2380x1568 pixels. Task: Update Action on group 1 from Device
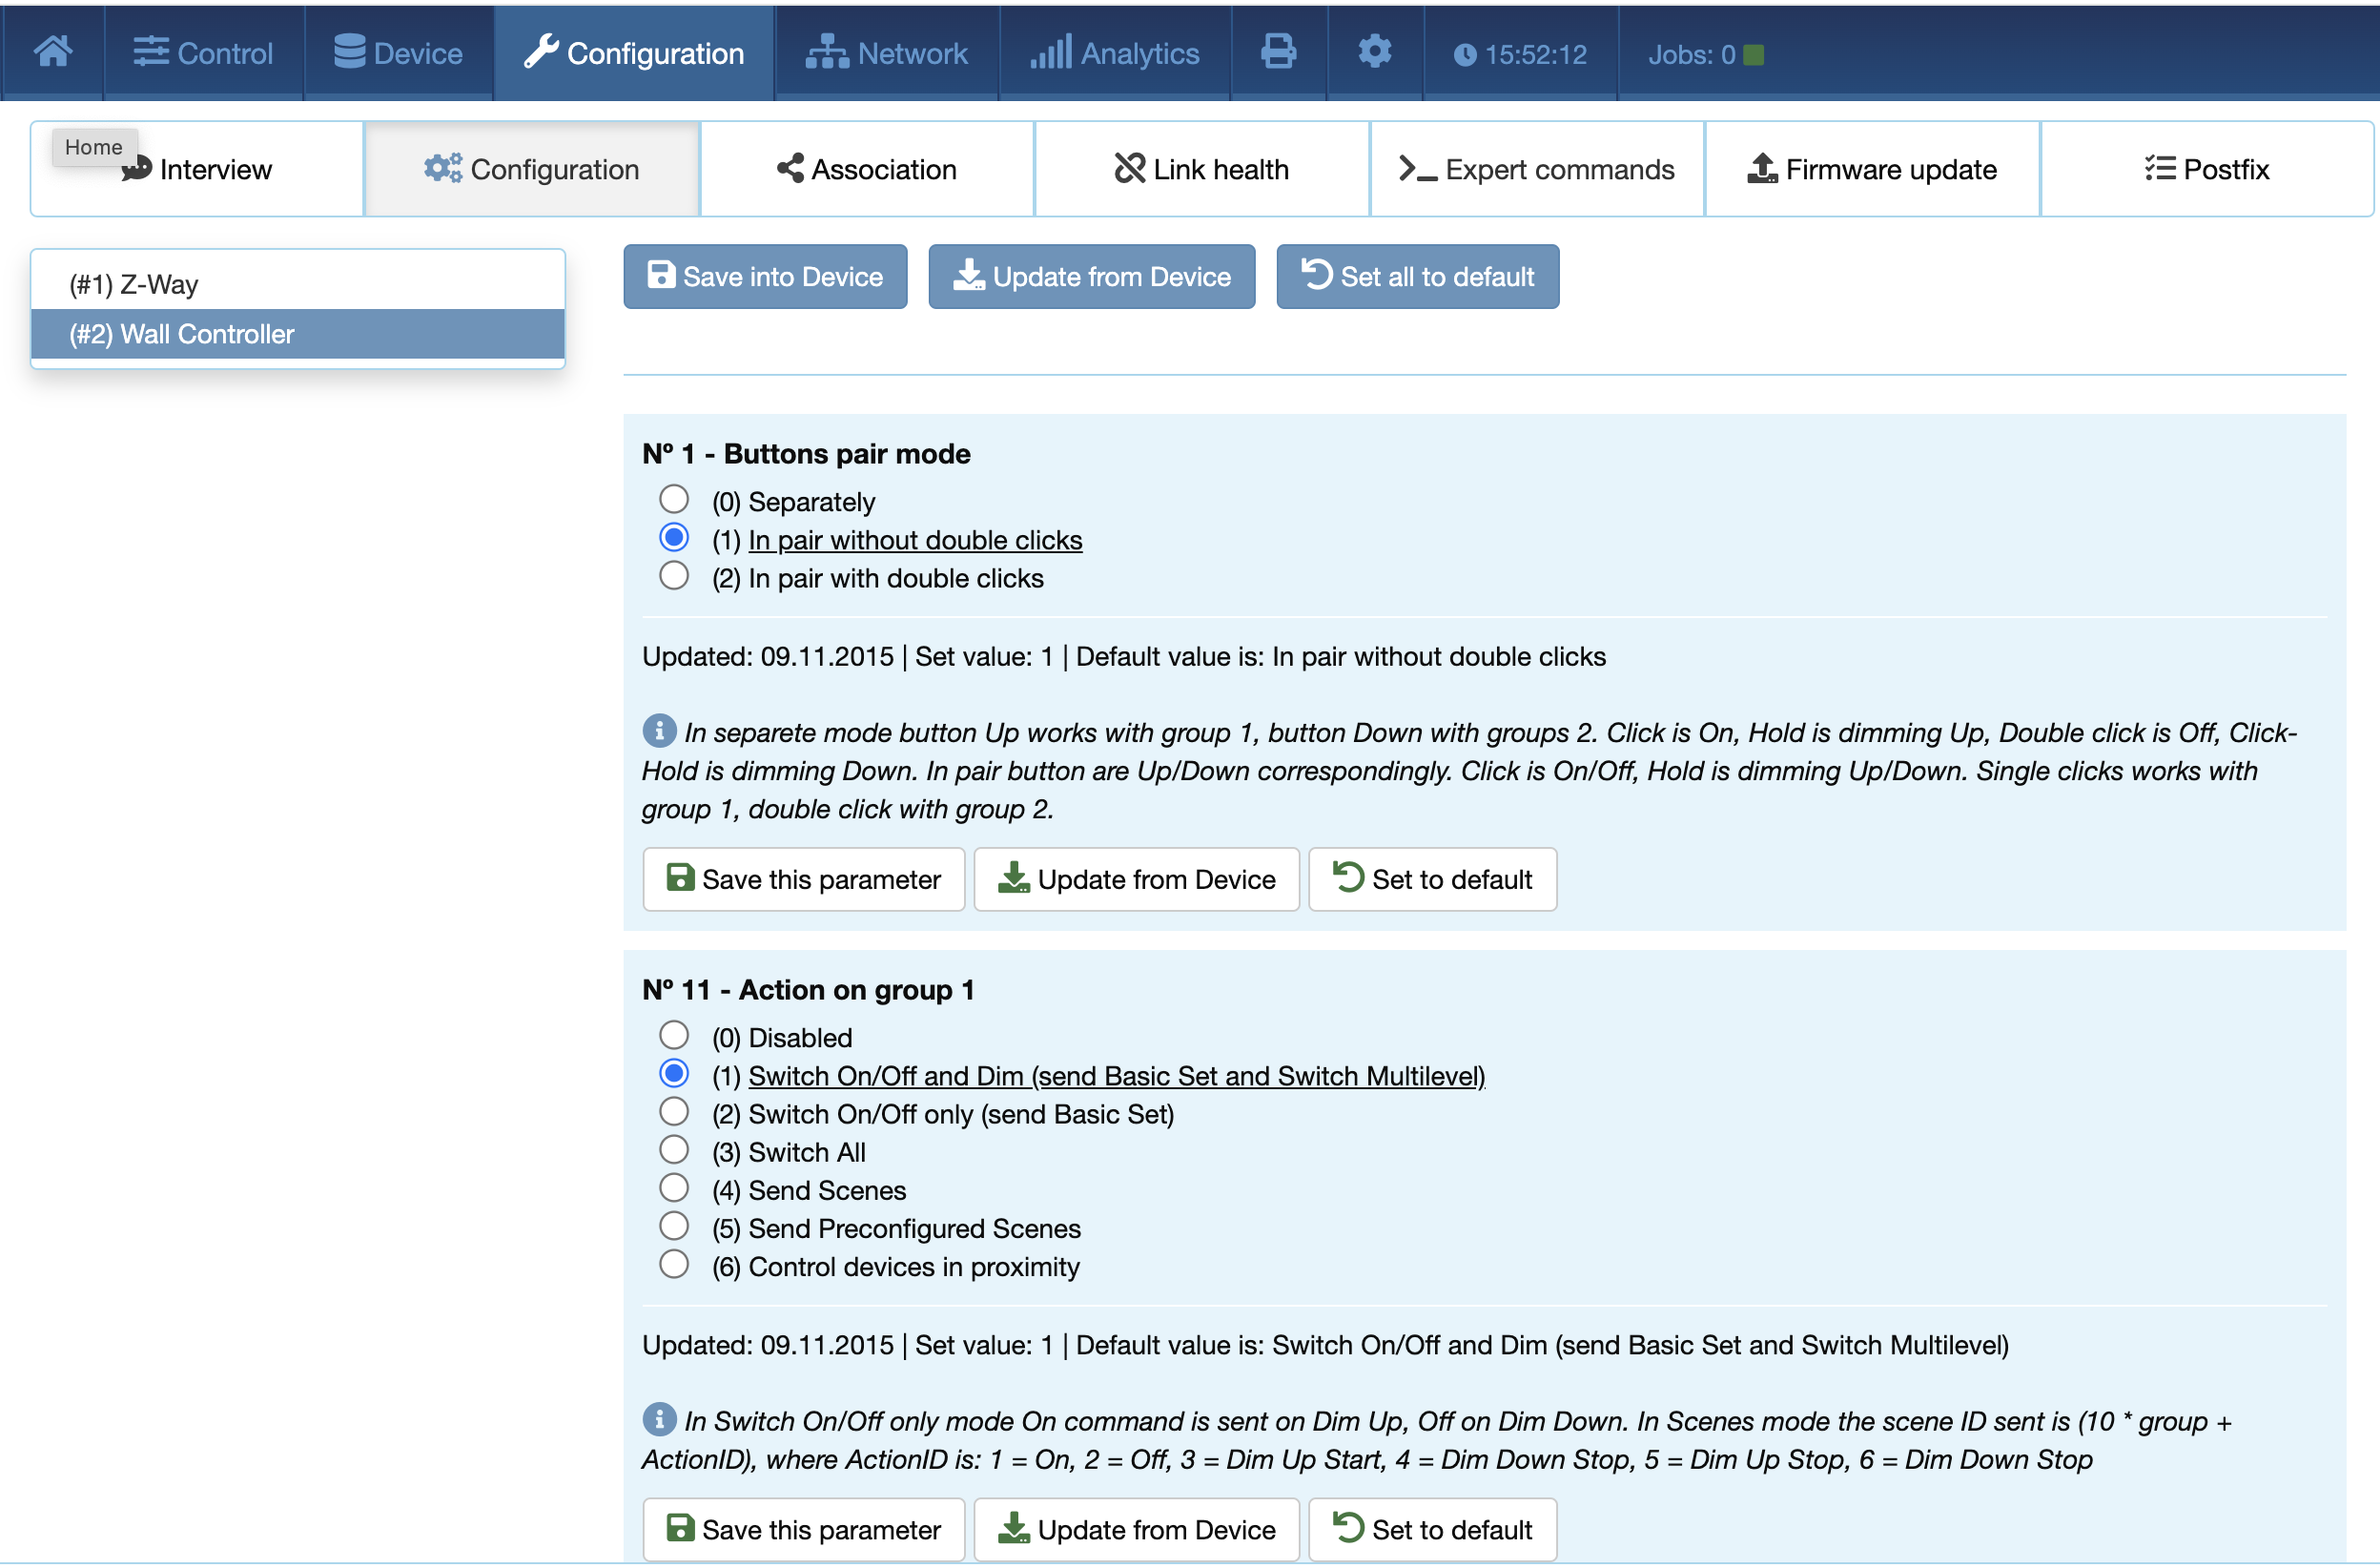point(1137,1529)
